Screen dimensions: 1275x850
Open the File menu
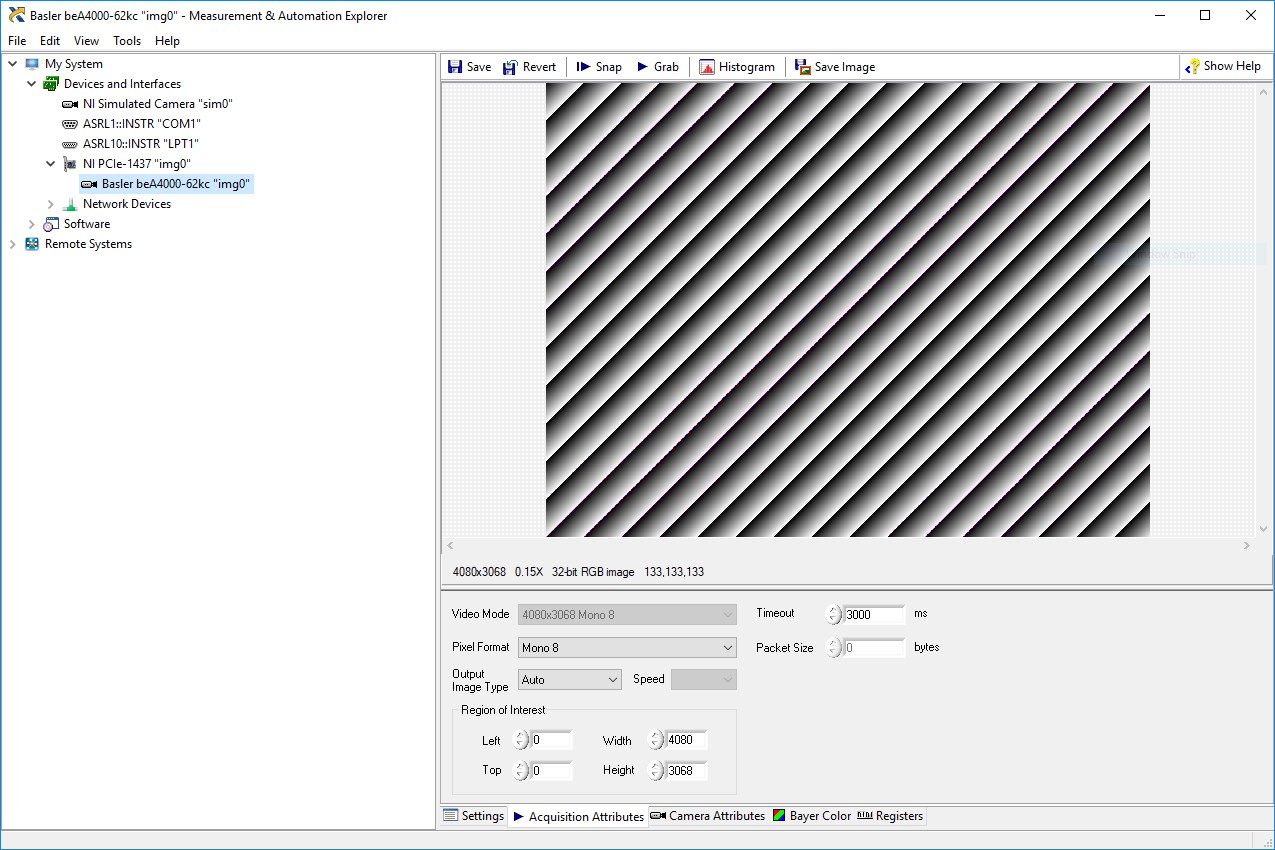click(x=17, y=41)
